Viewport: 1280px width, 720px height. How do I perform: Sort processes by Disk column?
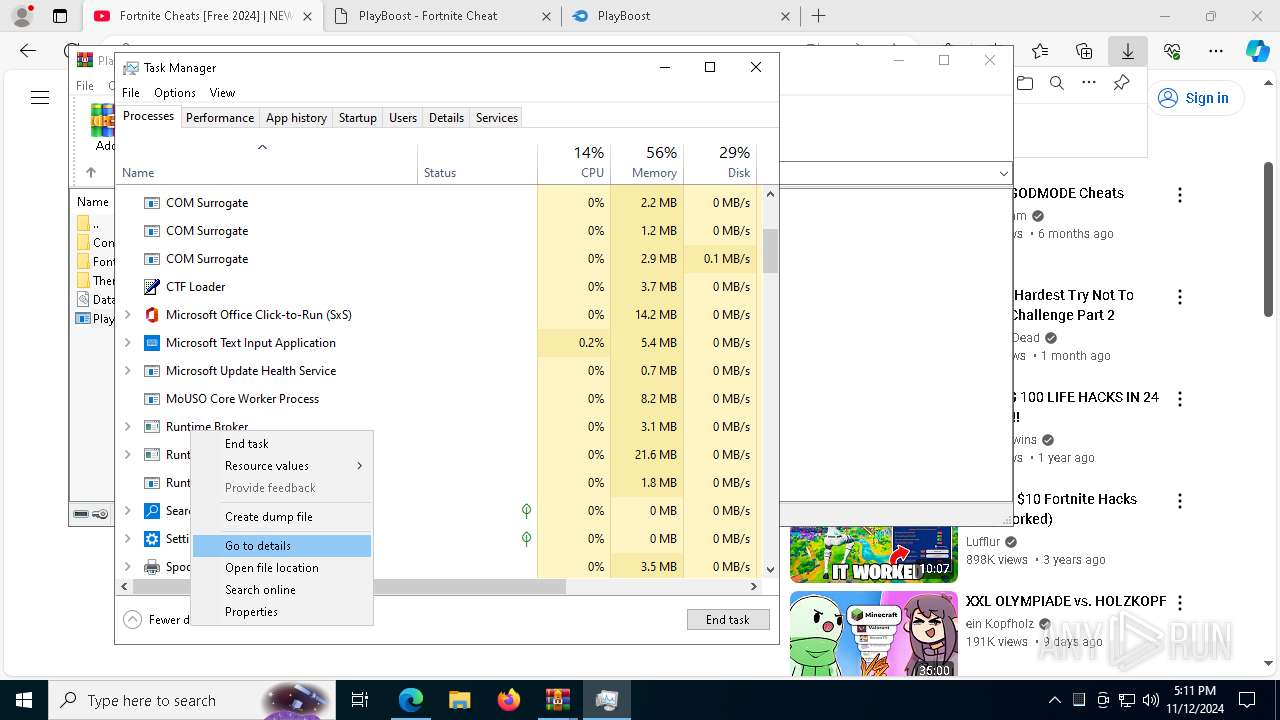point(720,162)
